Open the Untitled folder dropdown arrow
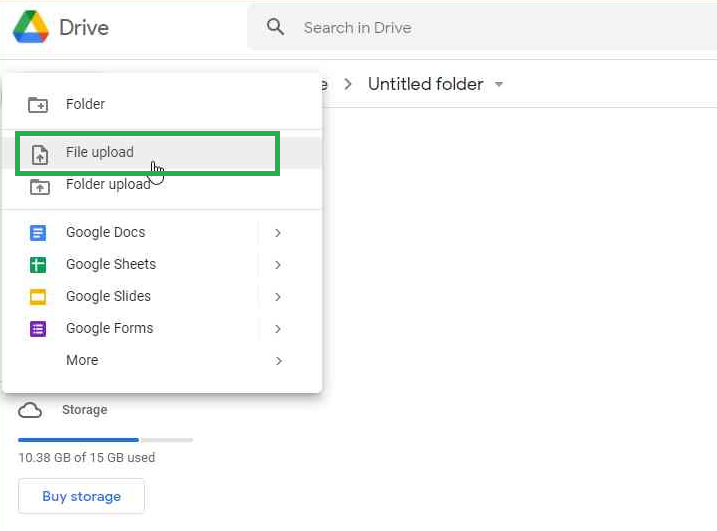Image resolution: width=717 pixels, height=531 pixels. coord(499,84)
